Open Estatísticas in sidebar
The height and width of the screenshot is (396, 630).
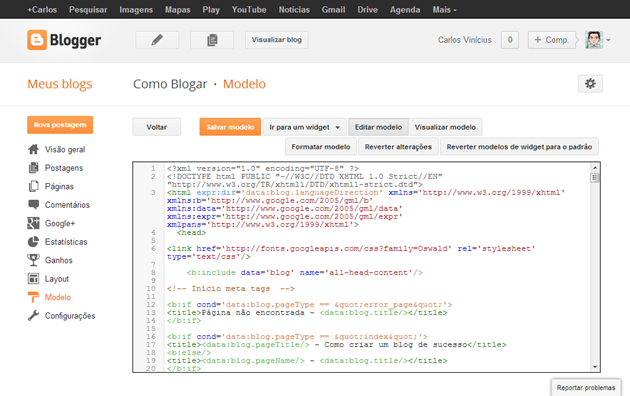coord(66,242)
